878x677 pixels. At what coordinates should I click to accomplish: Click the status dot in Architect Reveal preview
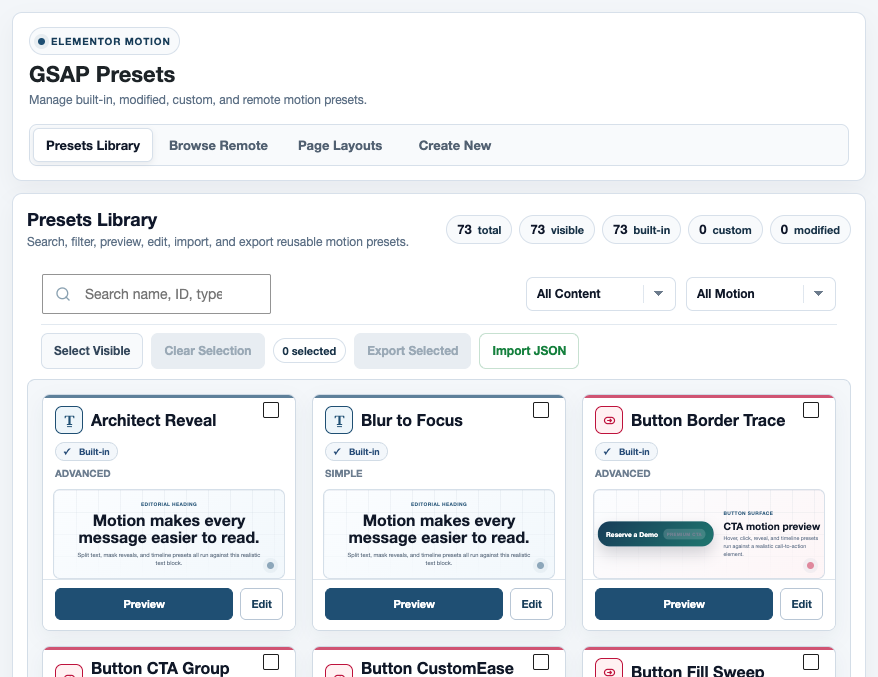coord(270,566)
